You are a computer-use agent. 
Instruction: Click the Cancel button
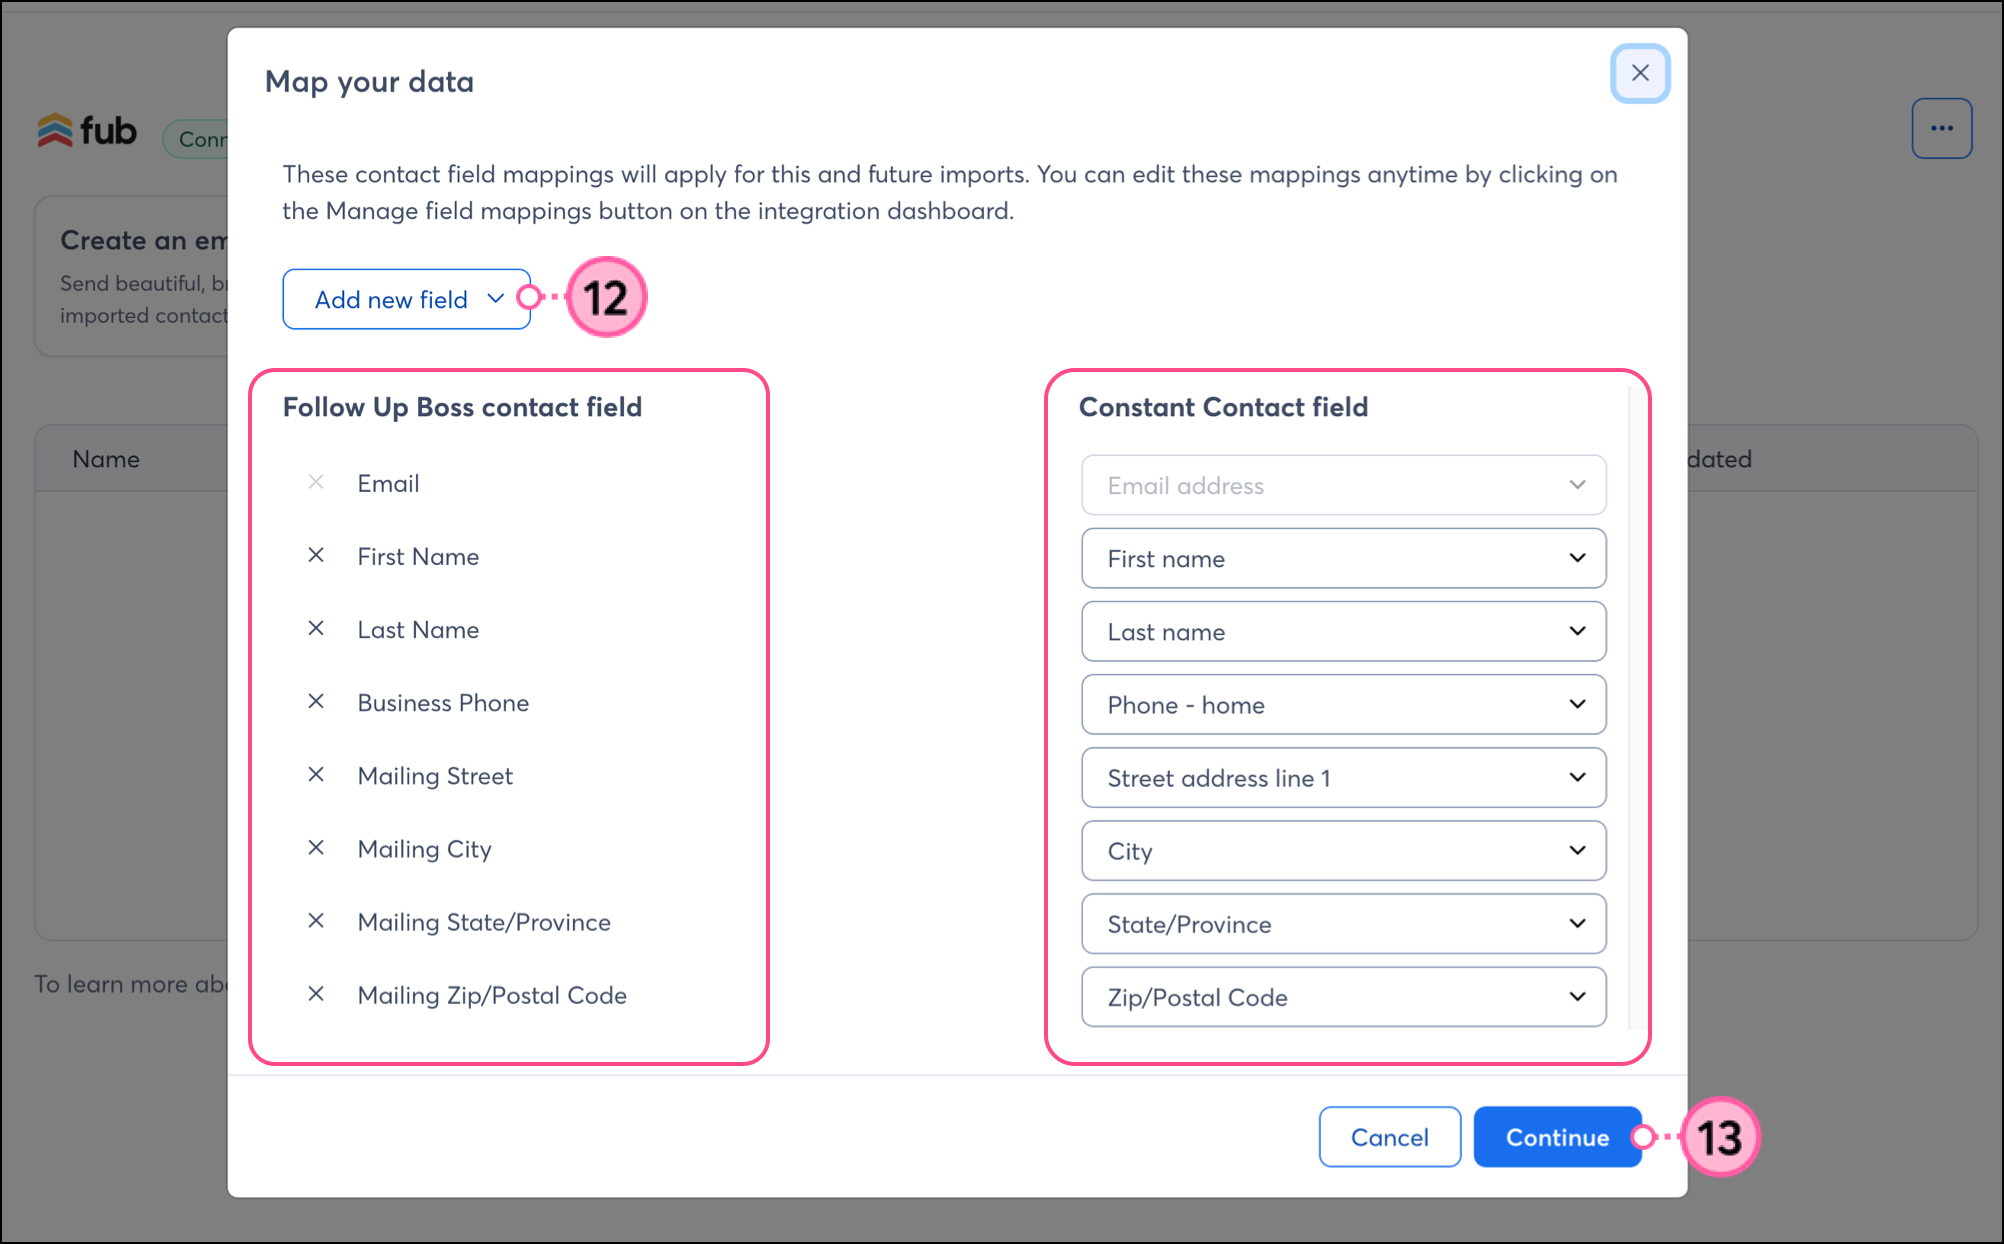[x=1390, y=1137]
